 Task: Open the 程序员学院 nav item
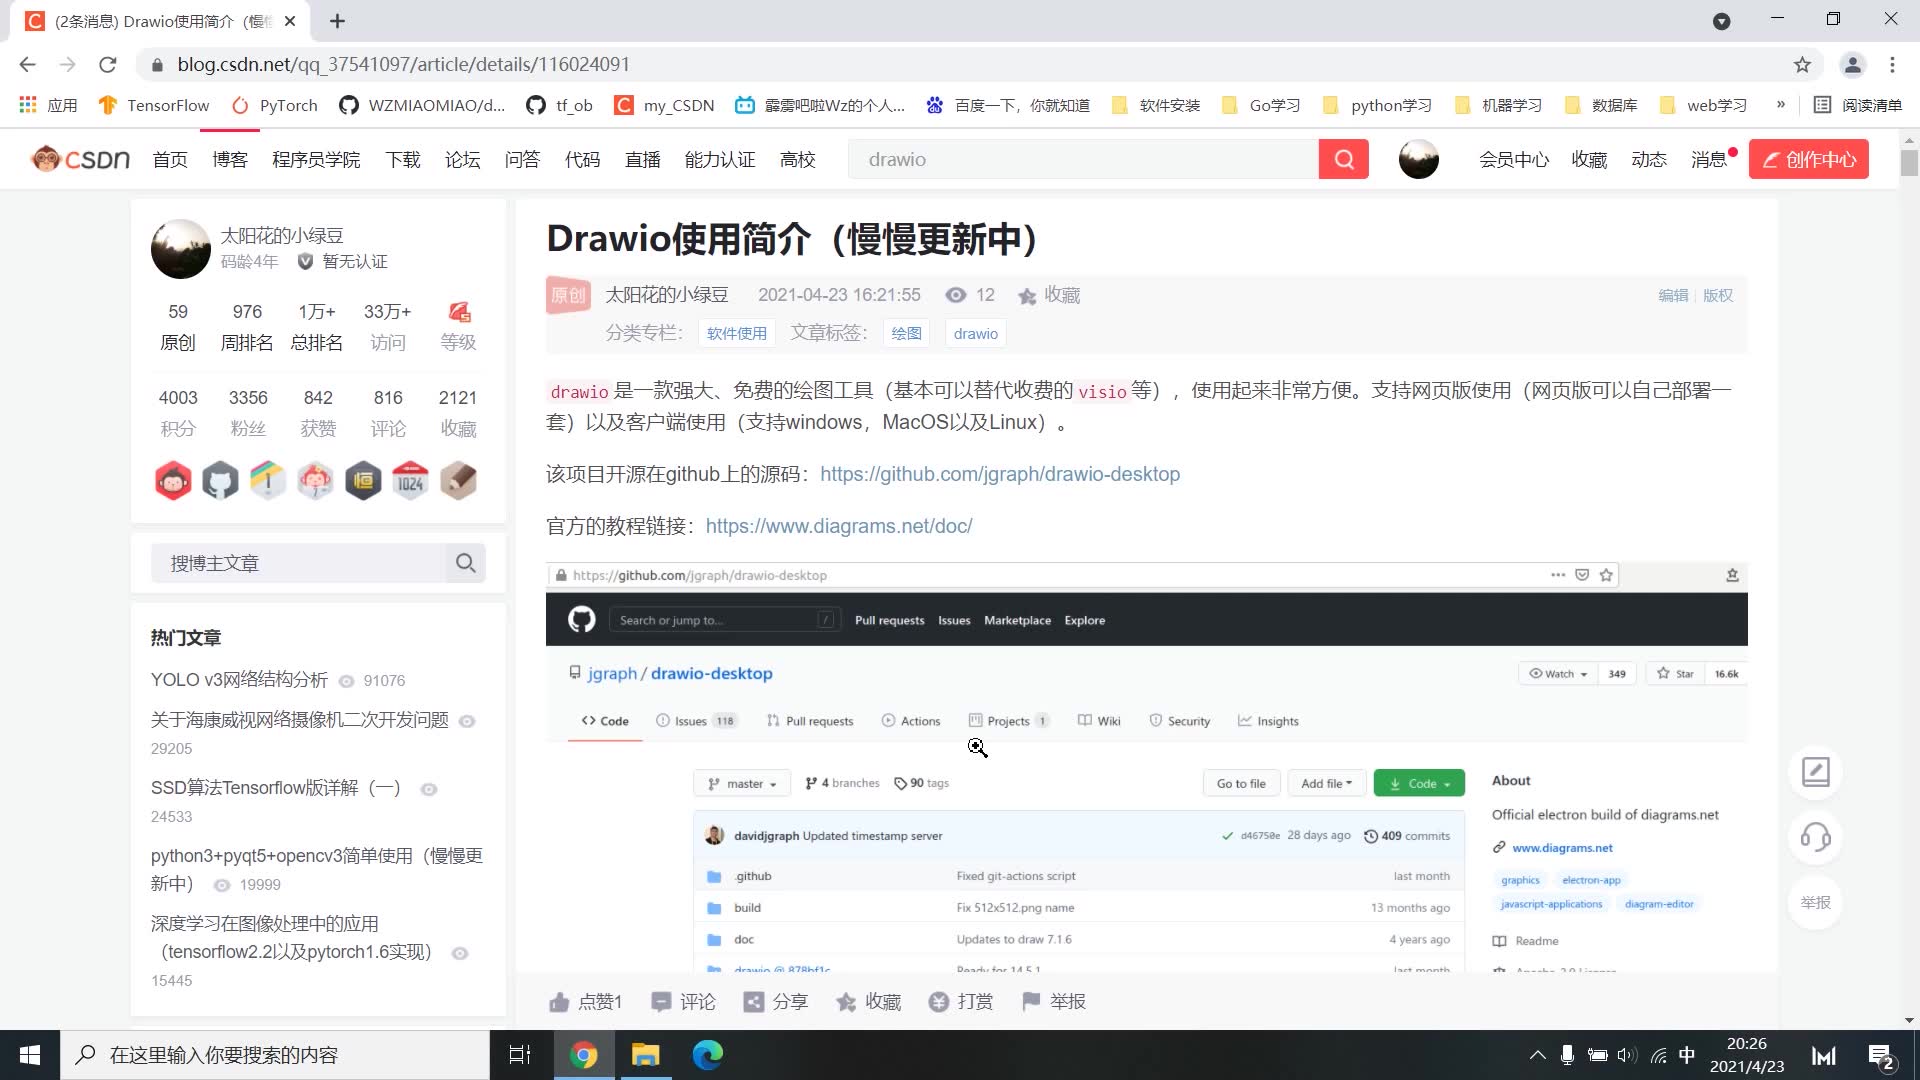pos(316,160)
